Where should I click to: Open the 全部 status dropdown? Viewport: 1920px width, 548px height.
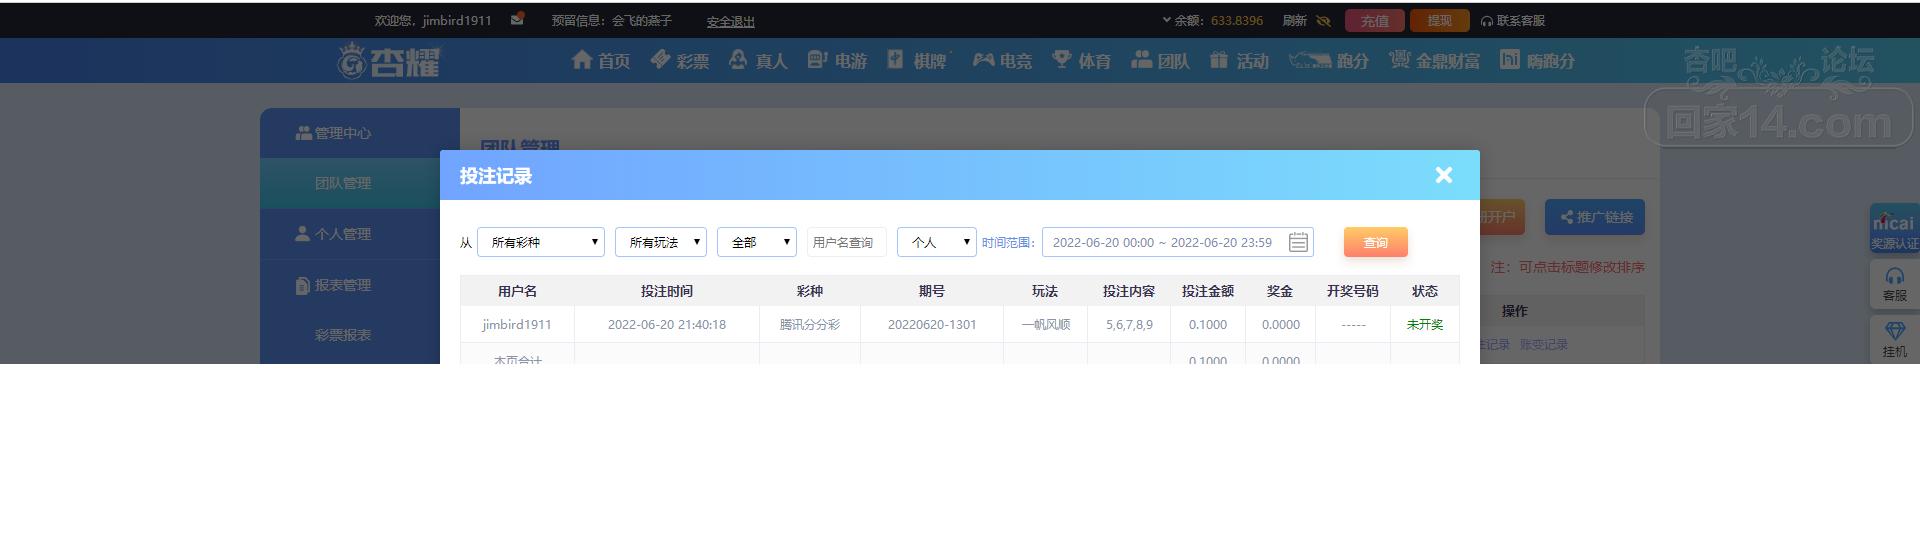[757, 242]
